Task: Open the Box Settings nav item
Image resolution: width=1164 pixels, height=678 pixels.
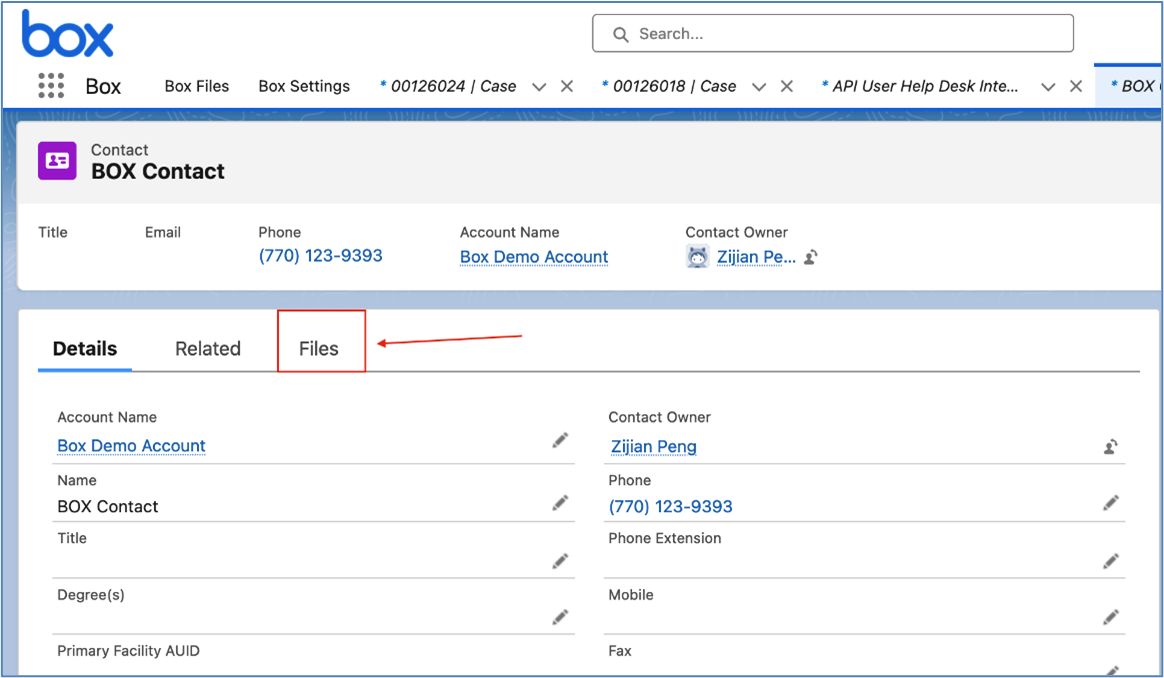Action: click(x=304, y=86)
